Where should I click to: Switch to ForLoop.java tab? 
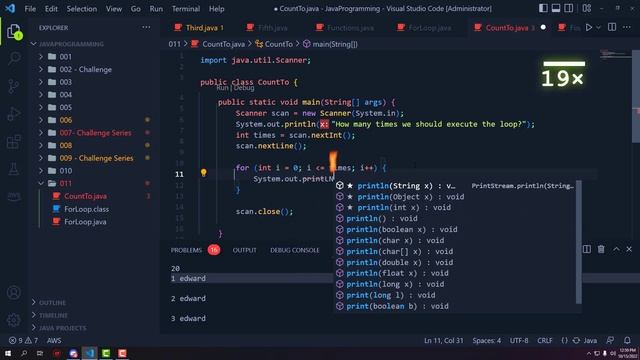pos(424,27)
